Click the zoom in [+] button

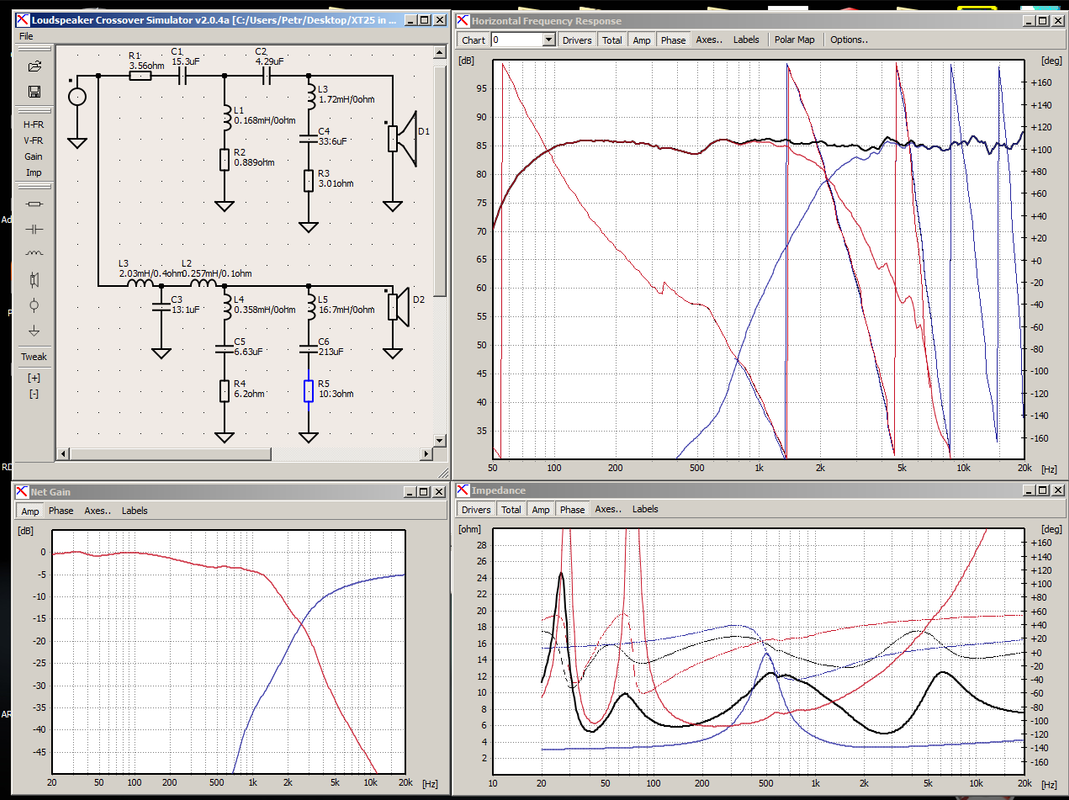click(x=33, y=378)
